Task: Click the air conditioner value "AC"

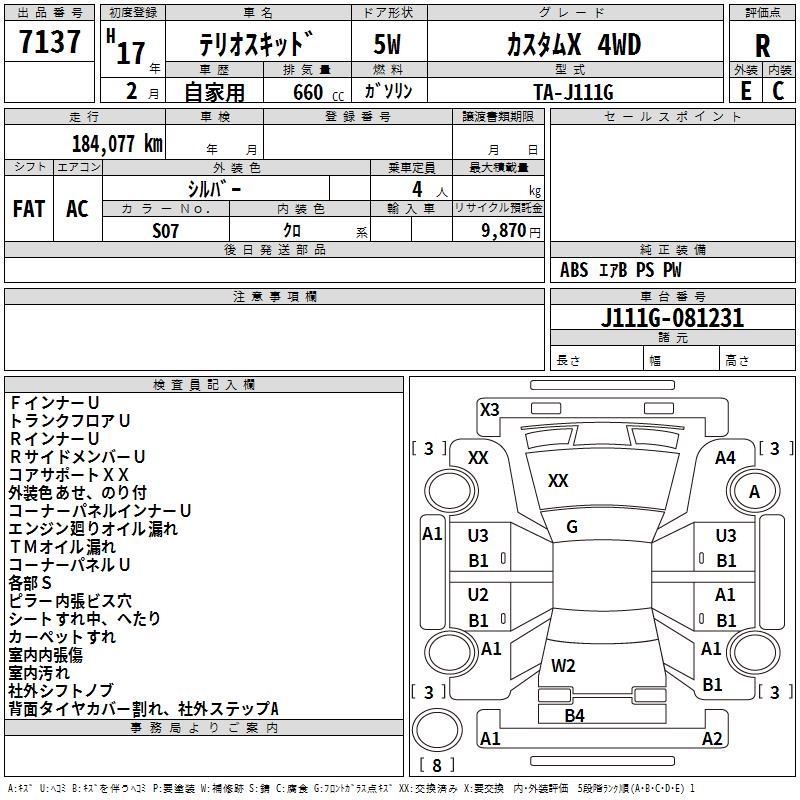Action: coord(77,209)
